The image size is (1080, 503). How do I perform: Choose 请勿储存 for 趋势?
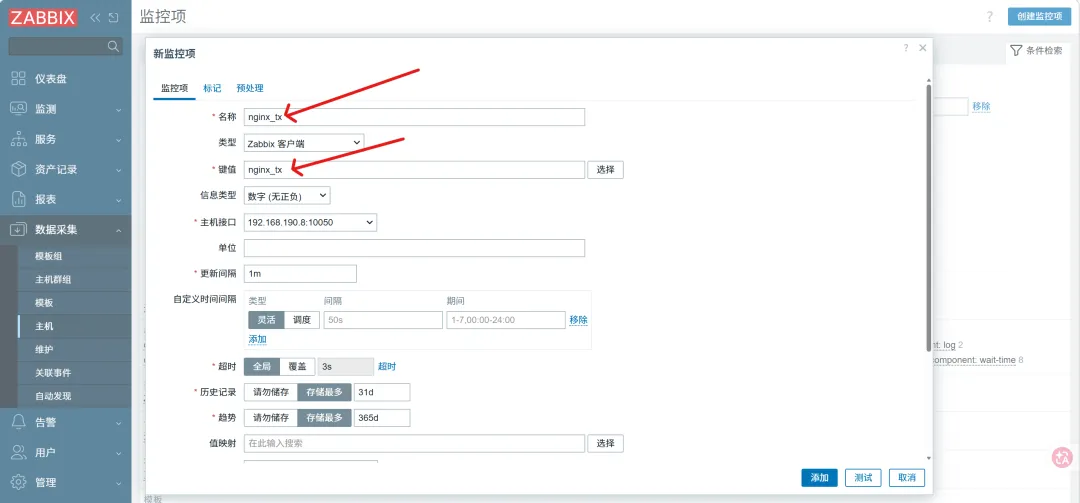271,418
